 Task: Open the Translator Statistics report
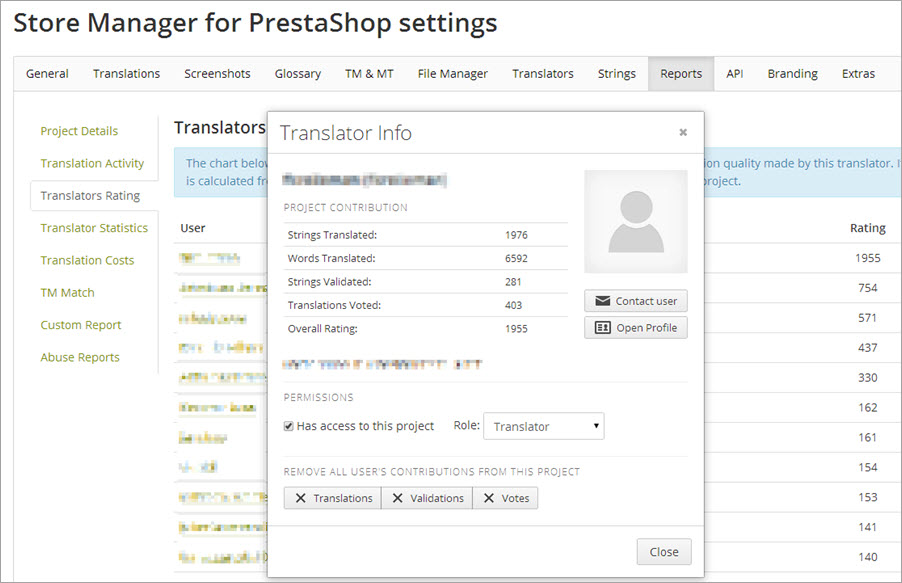click(94, 228)
